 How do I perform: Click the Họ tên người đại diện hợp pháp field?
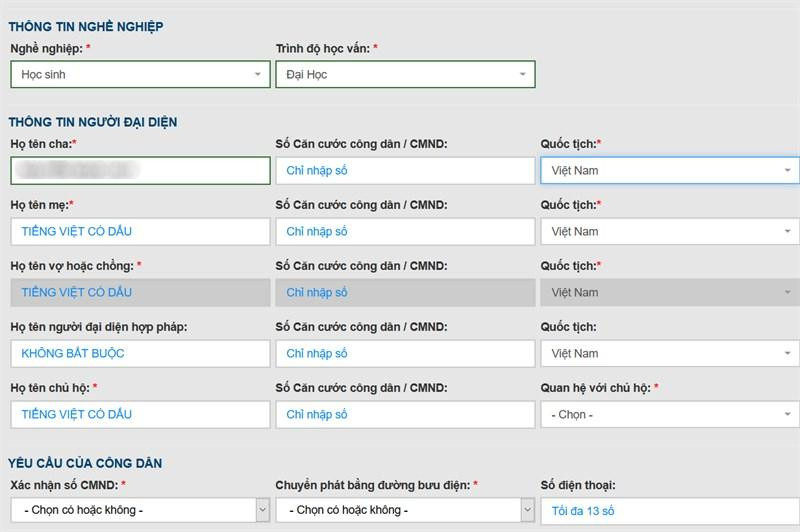point(140,353)
